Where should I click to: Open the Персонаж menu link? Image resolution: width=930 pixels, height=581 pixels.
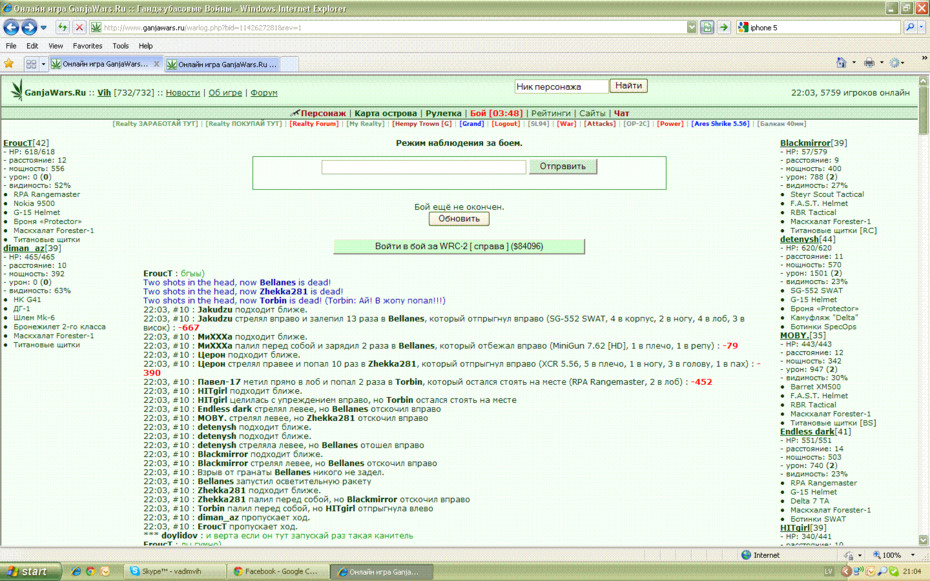tap(323, 113)
